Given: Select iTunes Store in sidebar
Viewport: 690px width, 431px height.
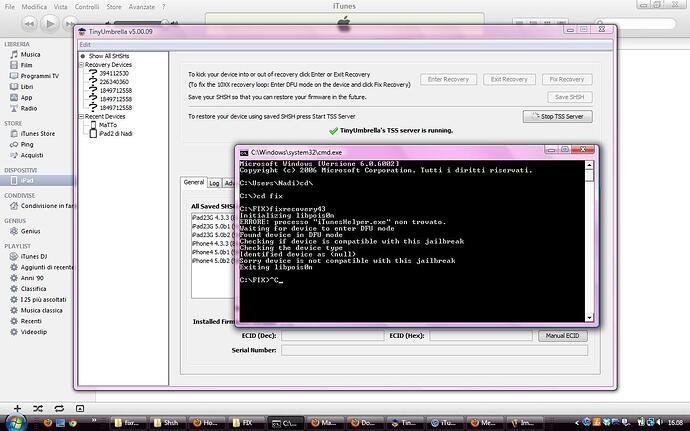Looking at the screenshot, I should [39, 133].
